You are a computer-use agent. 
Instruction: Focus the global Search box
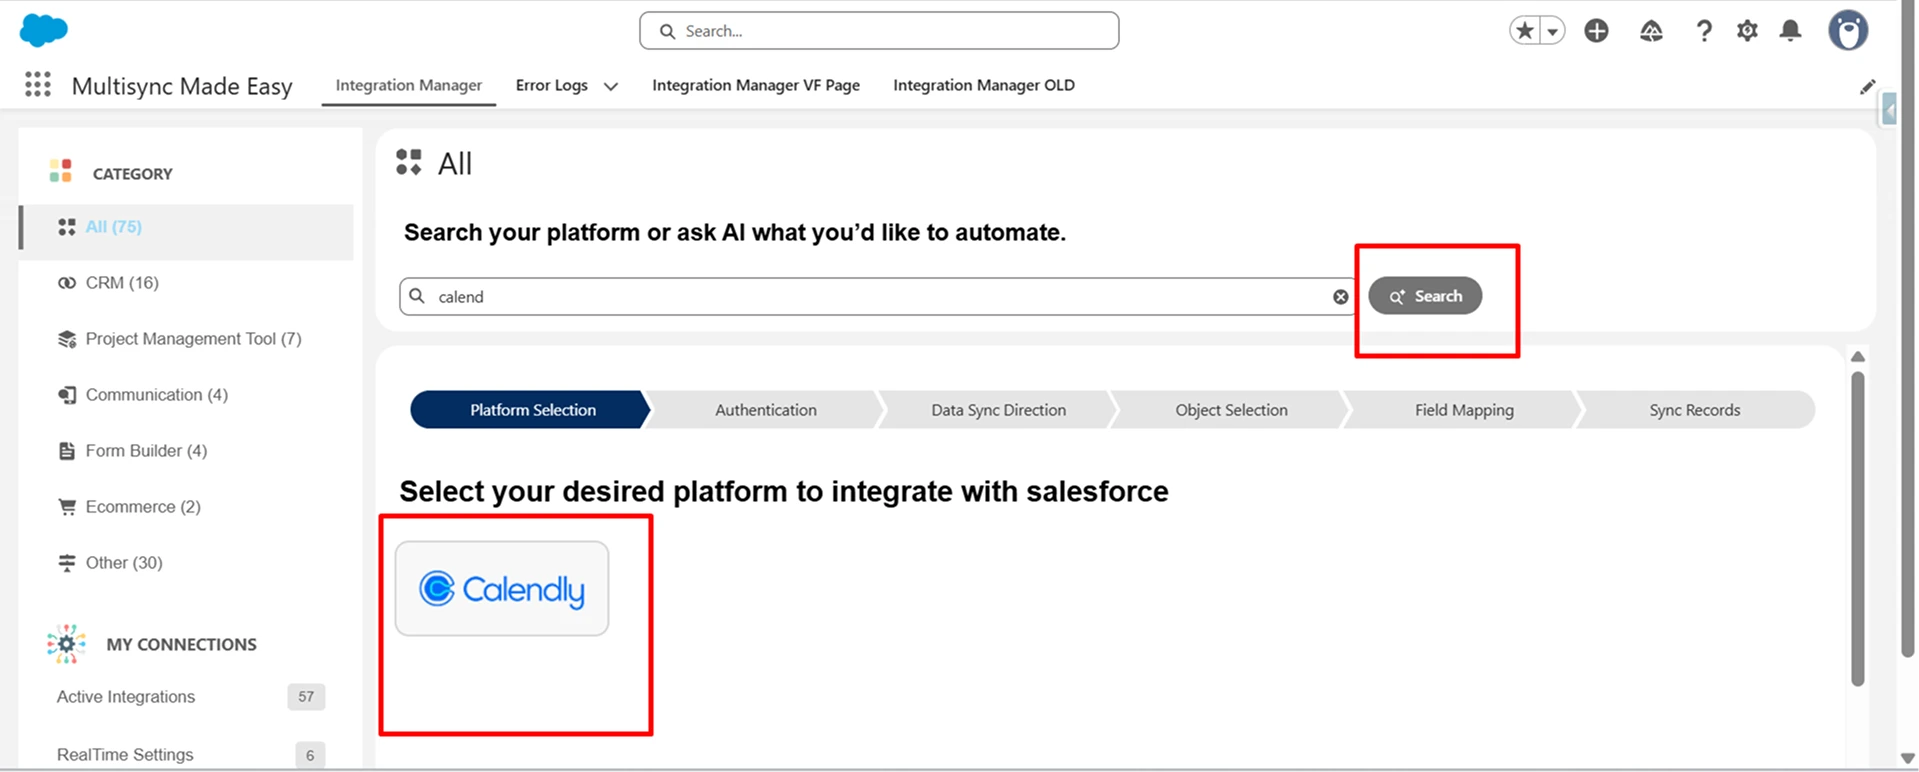(x=879, y=31)
